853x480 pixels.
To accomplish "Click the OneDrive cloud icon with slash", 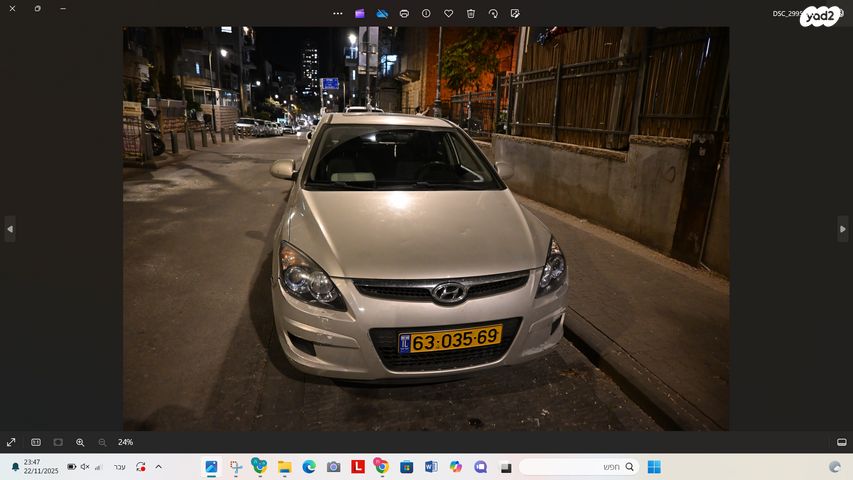I will tap(382, 14).
